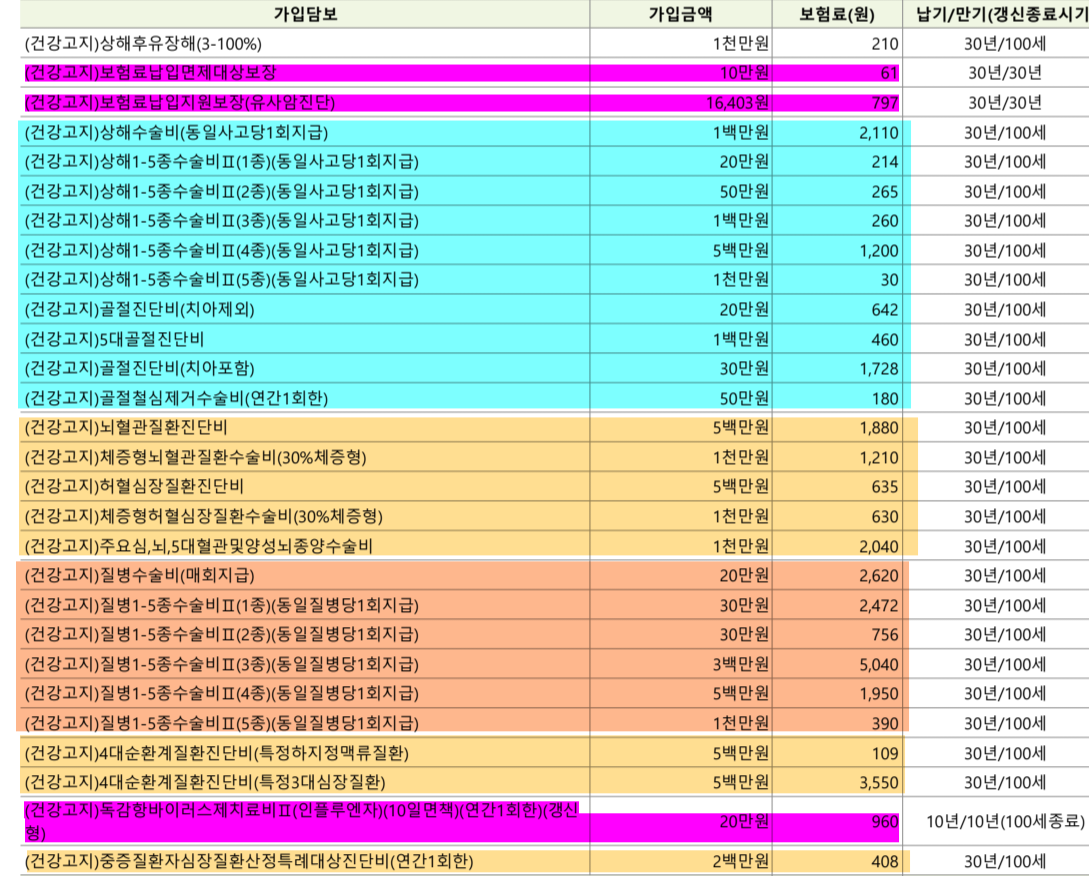
Task: Click the 797 premium value
Action: point(885,103)
